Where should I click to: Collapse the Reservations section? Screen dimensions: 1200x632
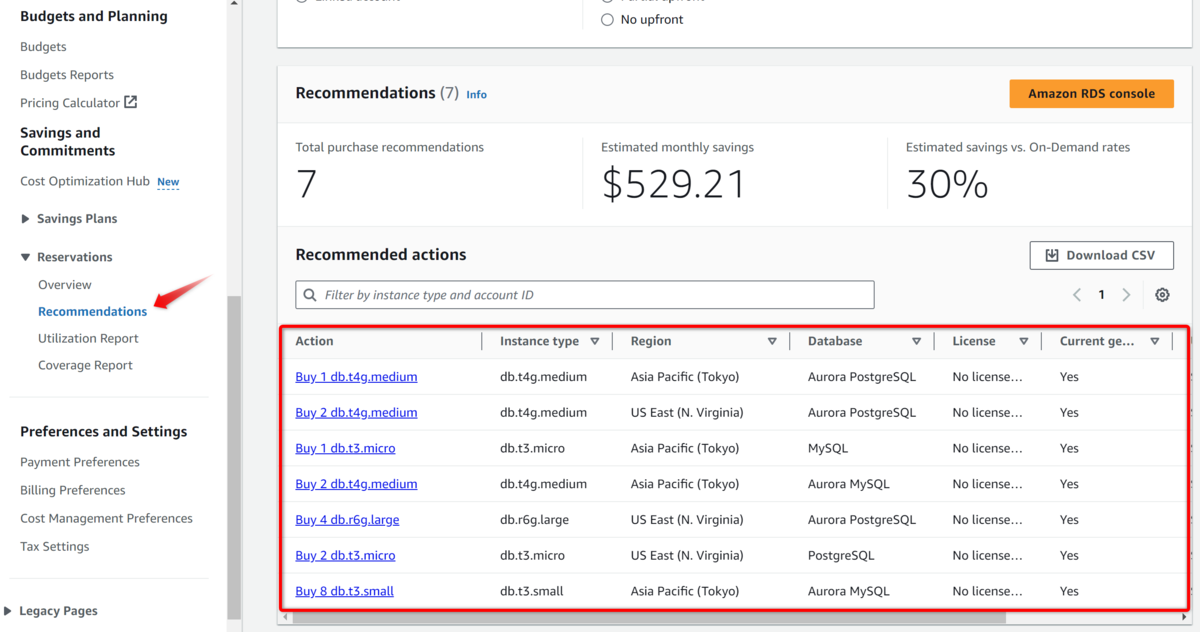click(26, 257)
